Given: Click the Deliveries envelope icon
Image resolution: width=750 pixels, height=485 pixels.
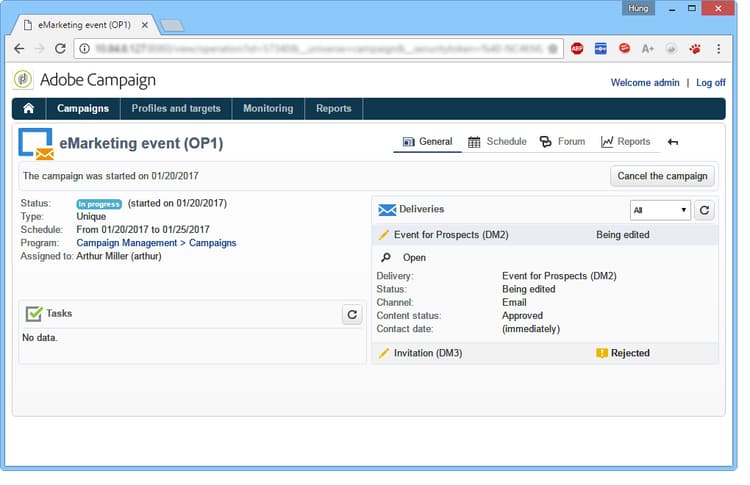Looking at the screenshot, I should pyautogui.click(x=387, y=209).
